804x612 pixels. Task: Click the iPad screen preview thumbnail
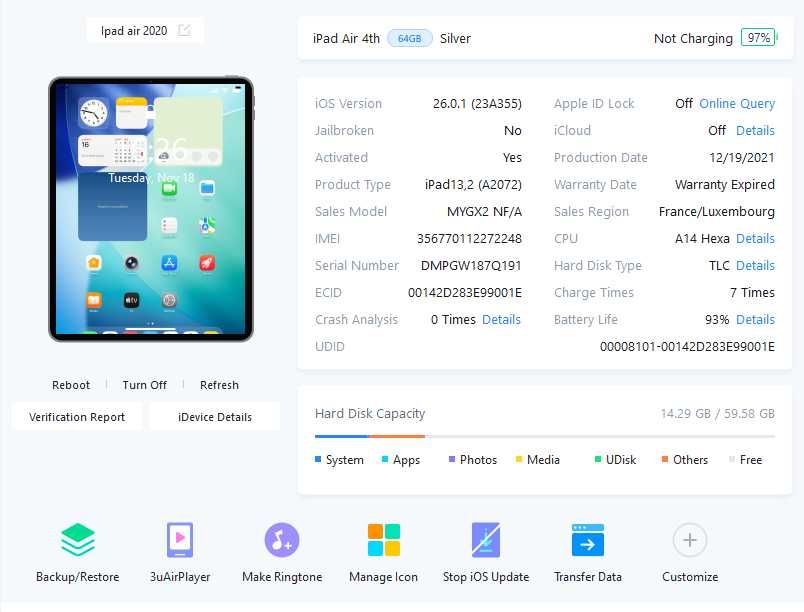pyautogui.click(x=151, y=209)
